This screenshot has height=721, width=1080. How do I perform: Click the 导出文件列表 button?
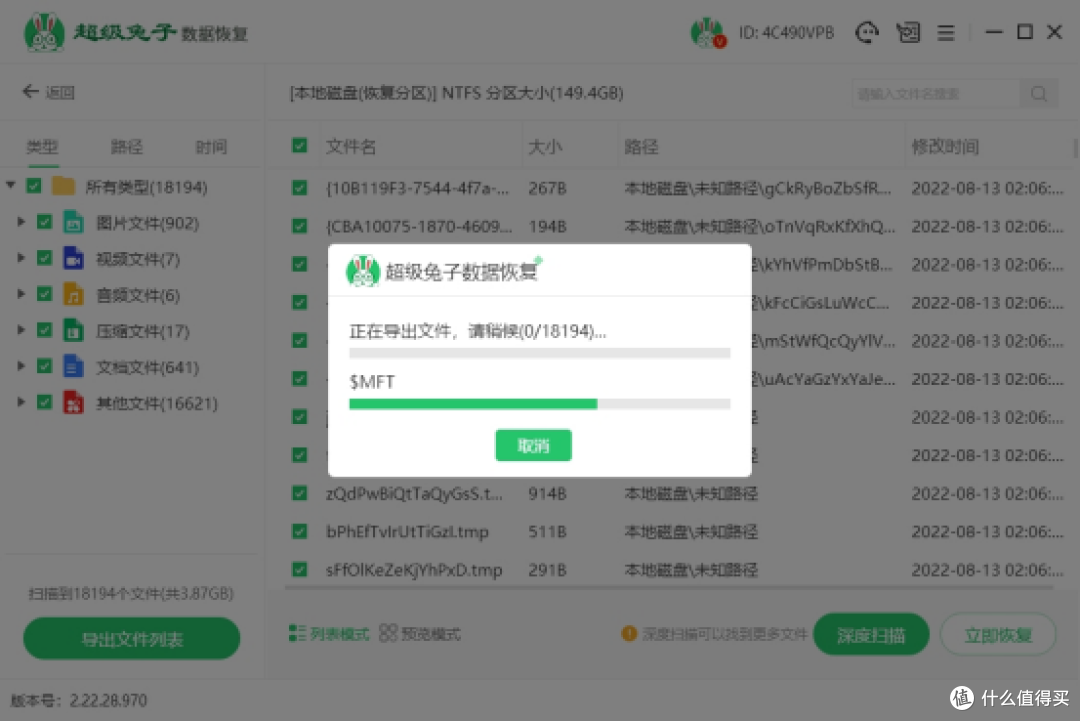(x=132, y=639)
